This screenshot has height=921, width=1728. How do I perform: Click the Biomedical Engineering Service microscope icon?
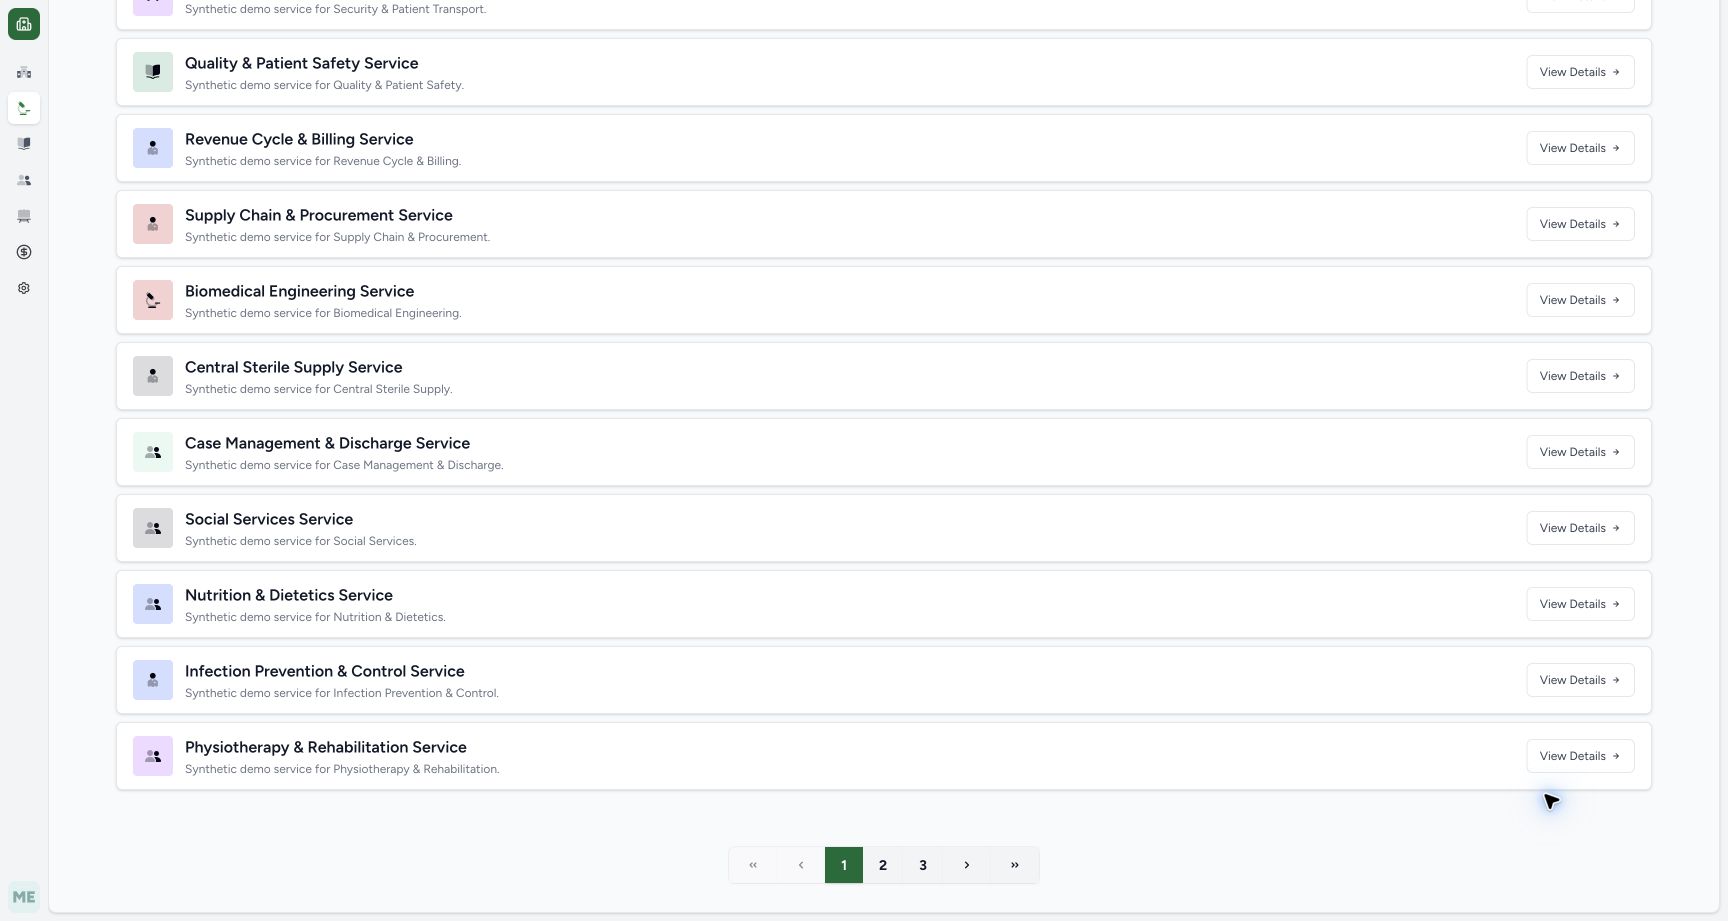(x=153, y=300)
